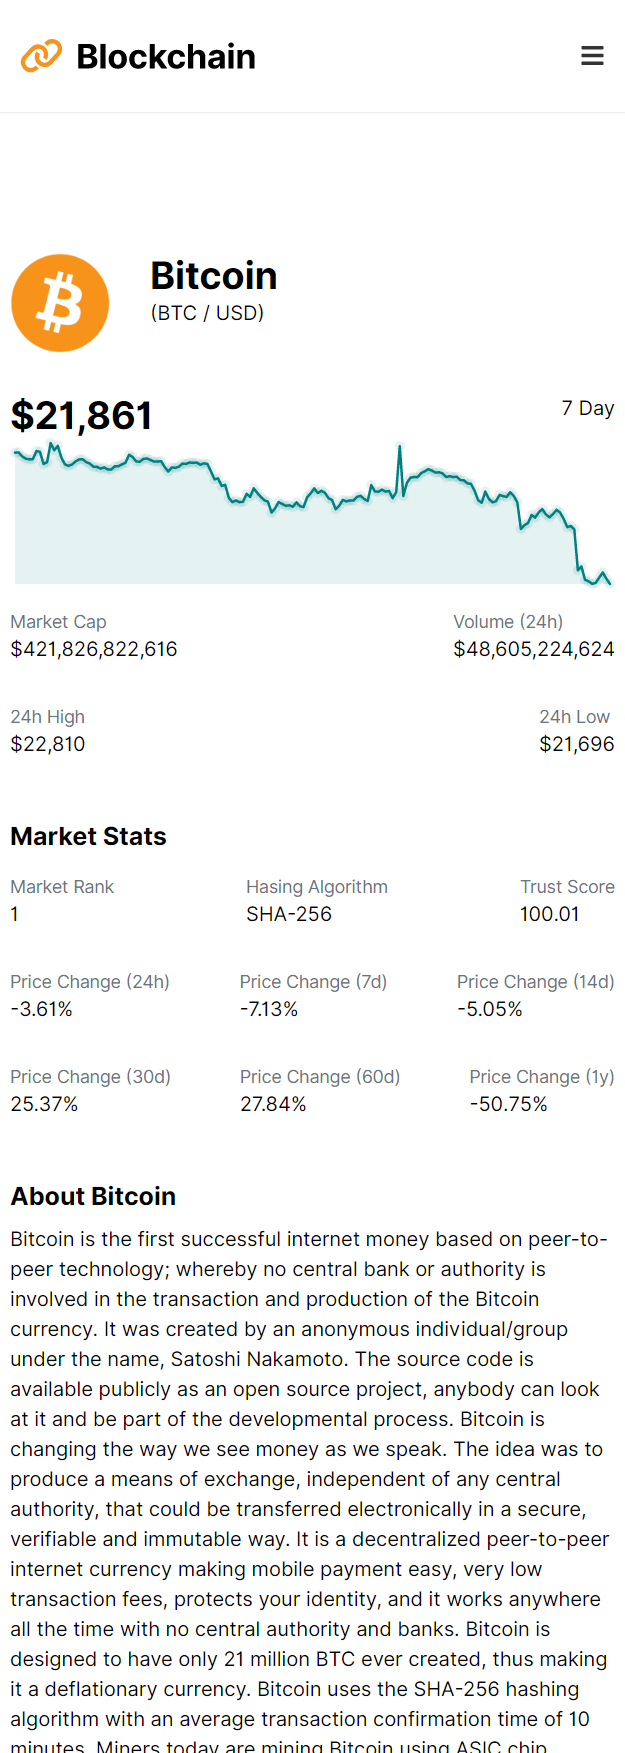625x1753 pixels.
Task: Click the $21,861 current price
Action: (x=82, y=416)
